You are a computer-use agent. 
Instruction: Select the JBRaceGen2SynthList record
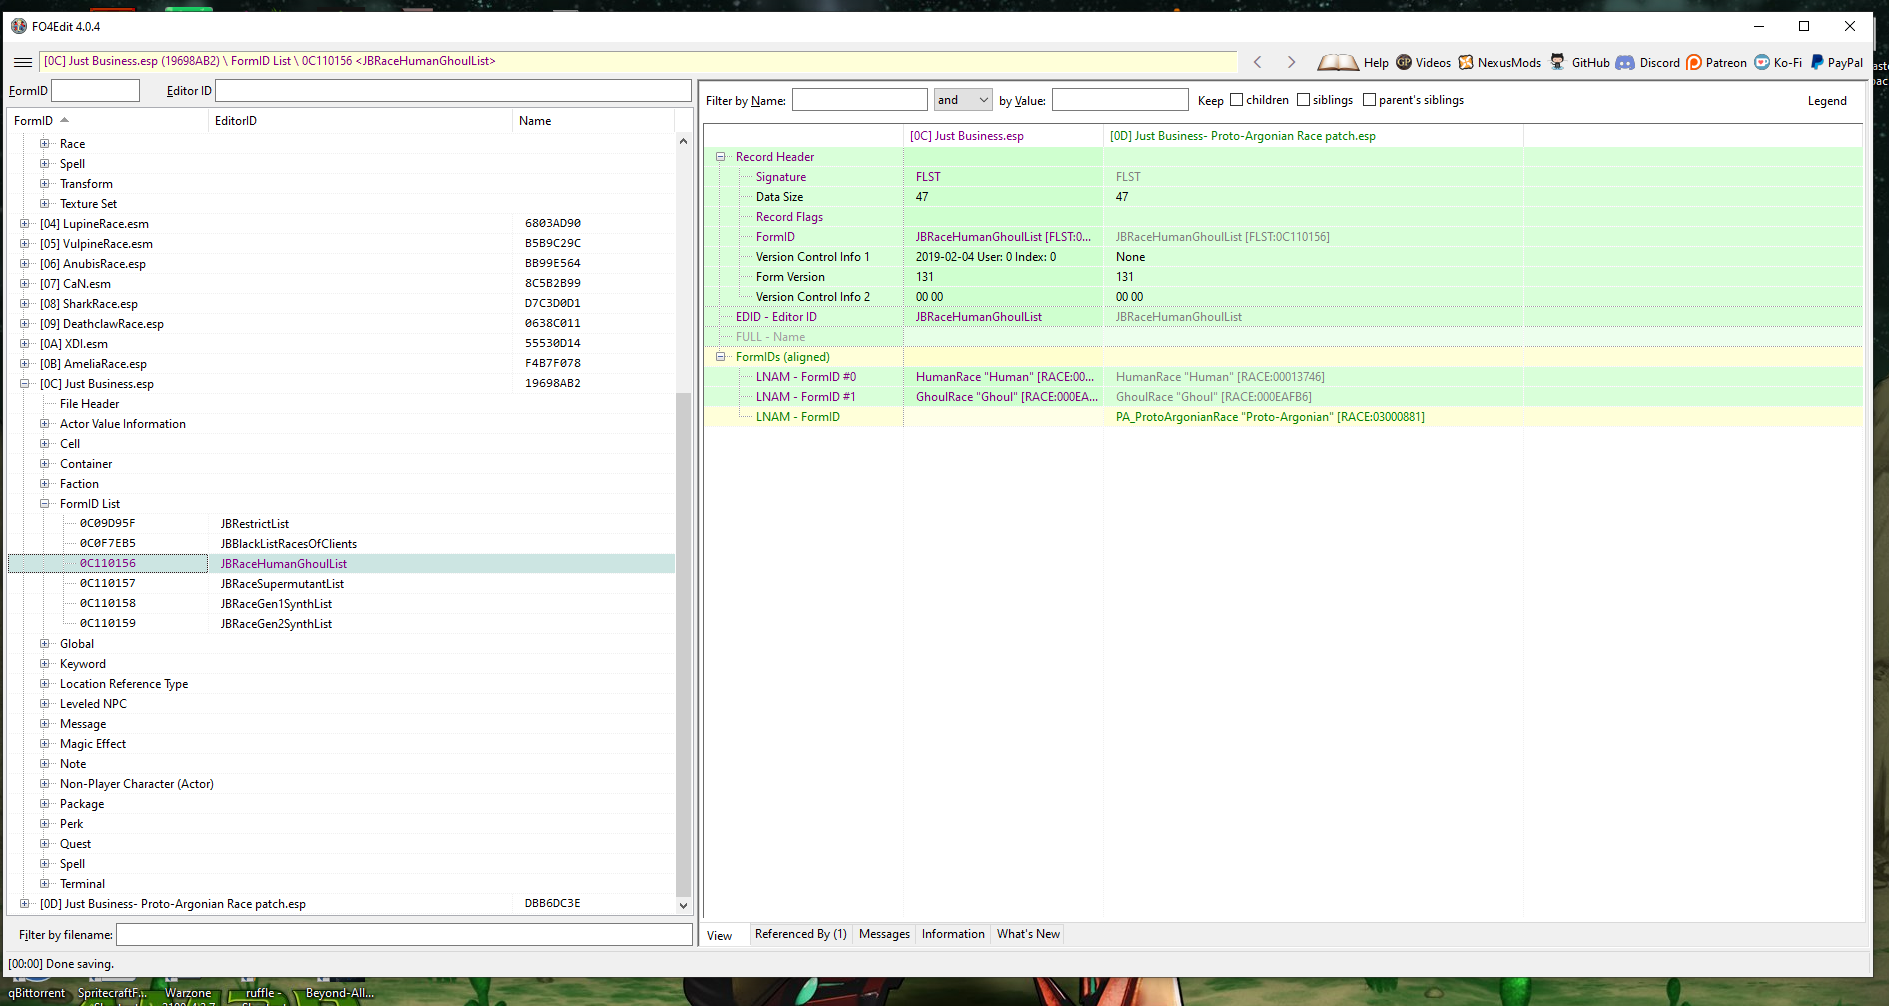[x=276, y=624]
